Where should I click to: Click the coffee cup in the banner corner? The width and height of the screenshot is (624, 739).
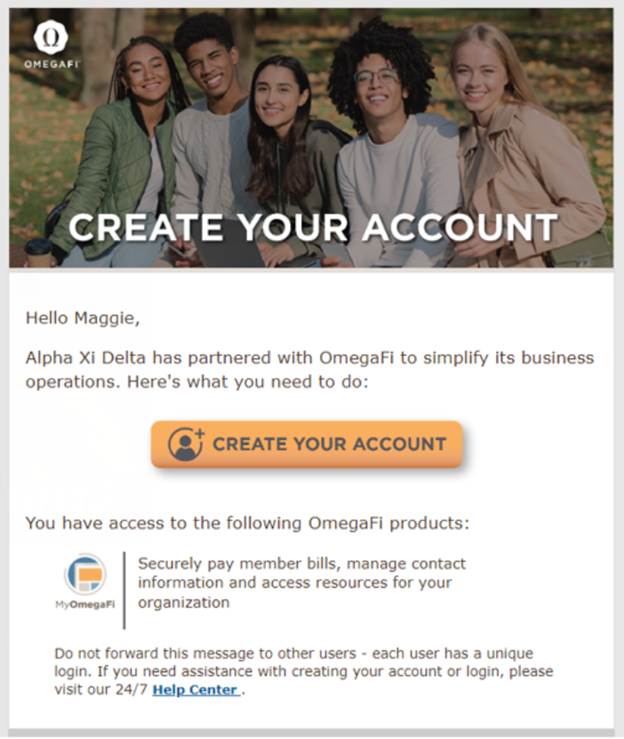[x=38, y=252]
